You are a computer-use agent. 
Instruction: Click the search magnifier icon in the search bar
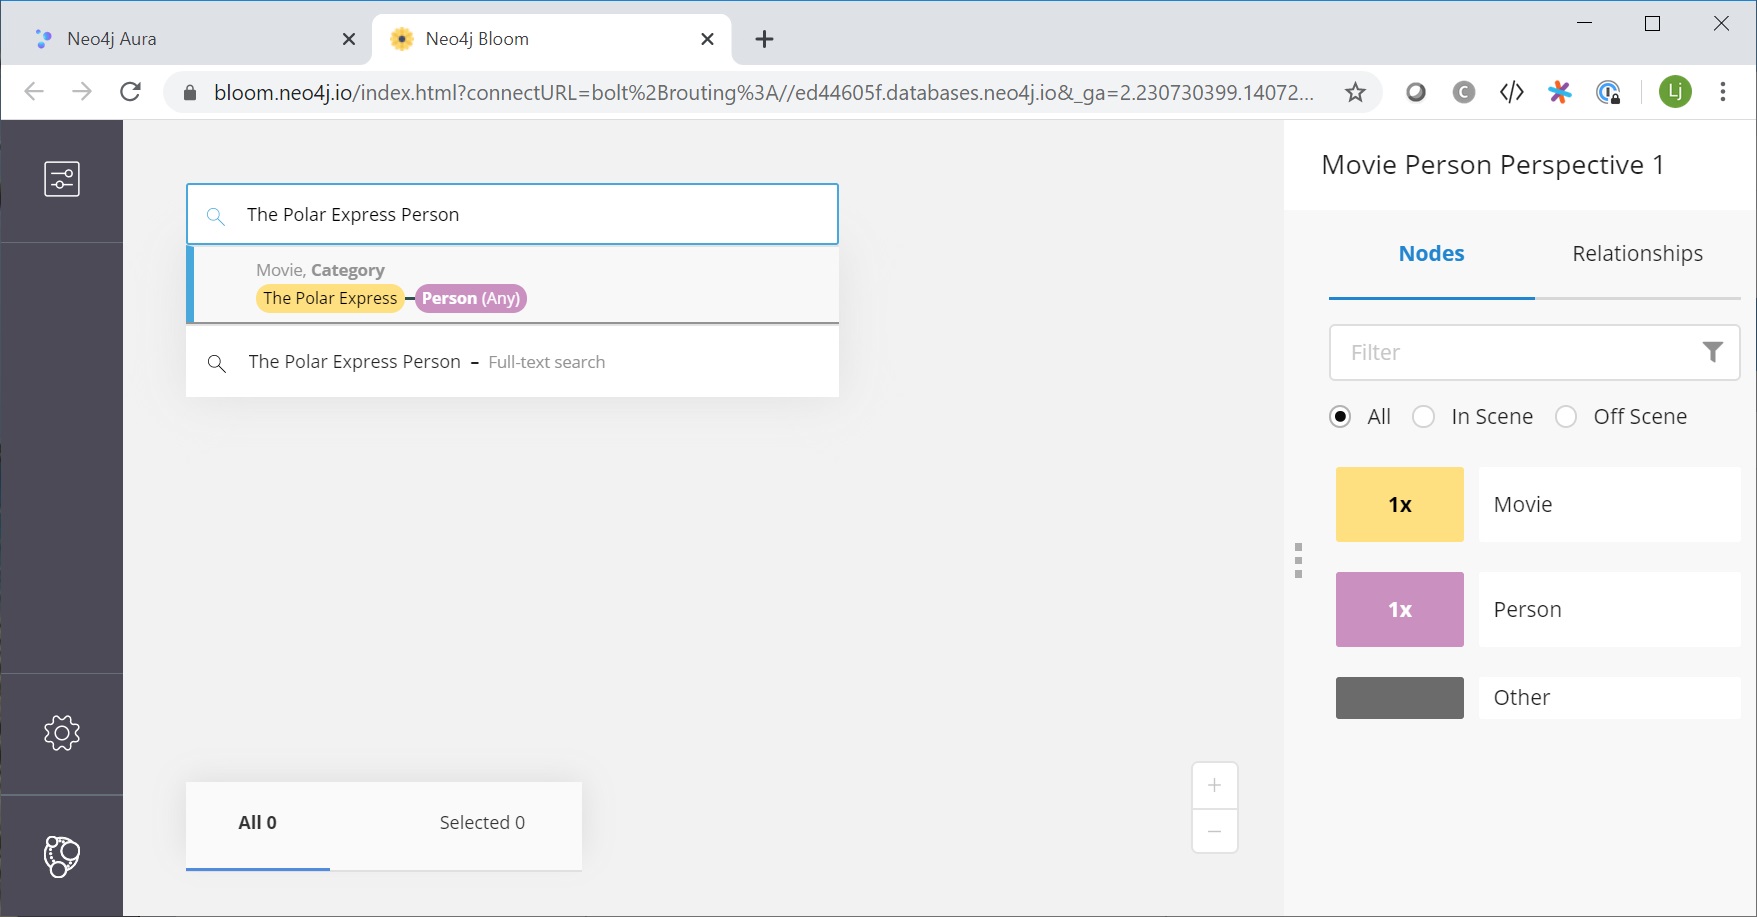pyautogui.click(x=215, y=215)
